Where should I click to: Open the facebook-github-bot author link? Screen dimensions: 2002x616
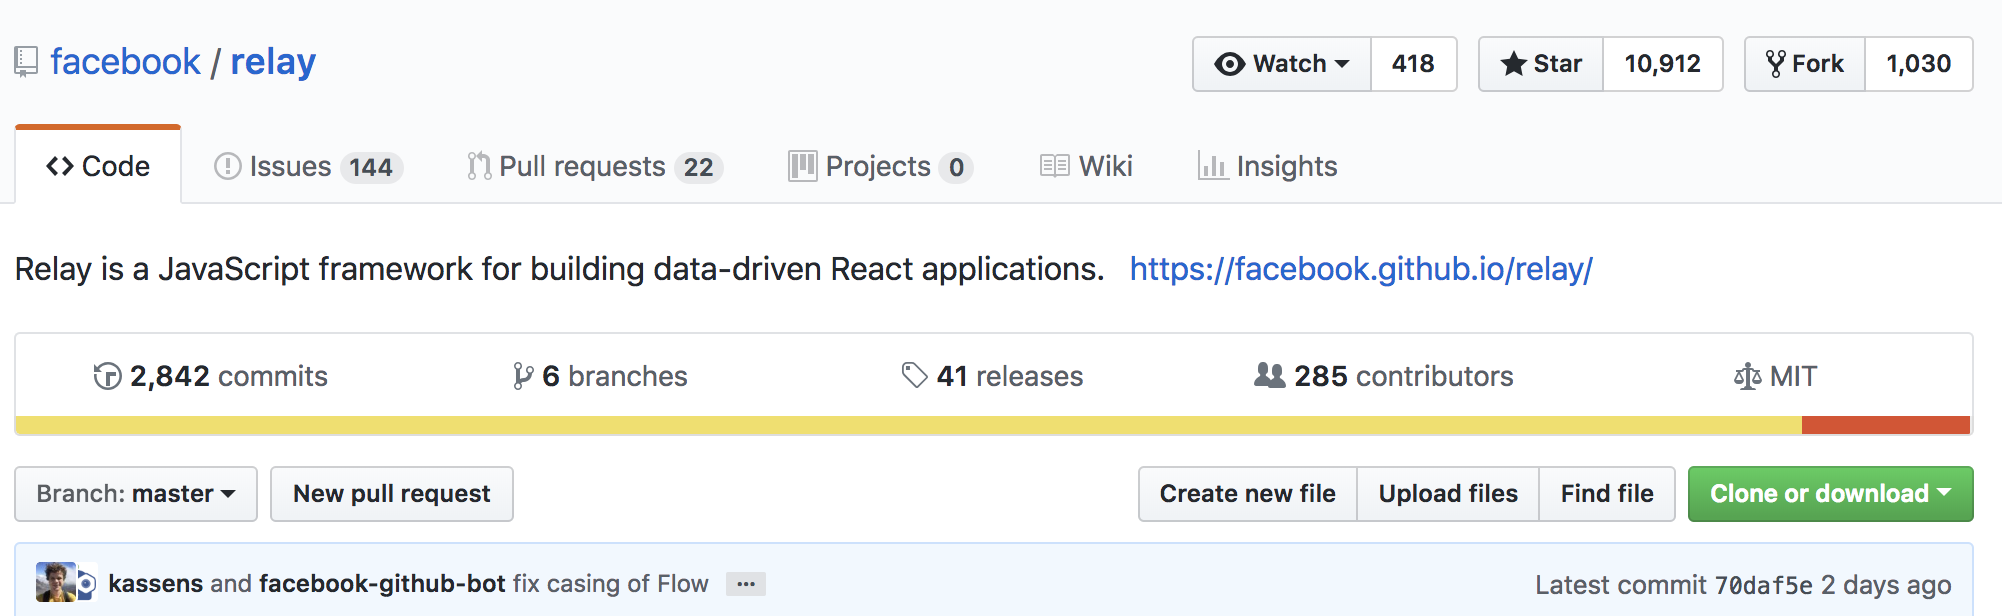click(382, 583)
